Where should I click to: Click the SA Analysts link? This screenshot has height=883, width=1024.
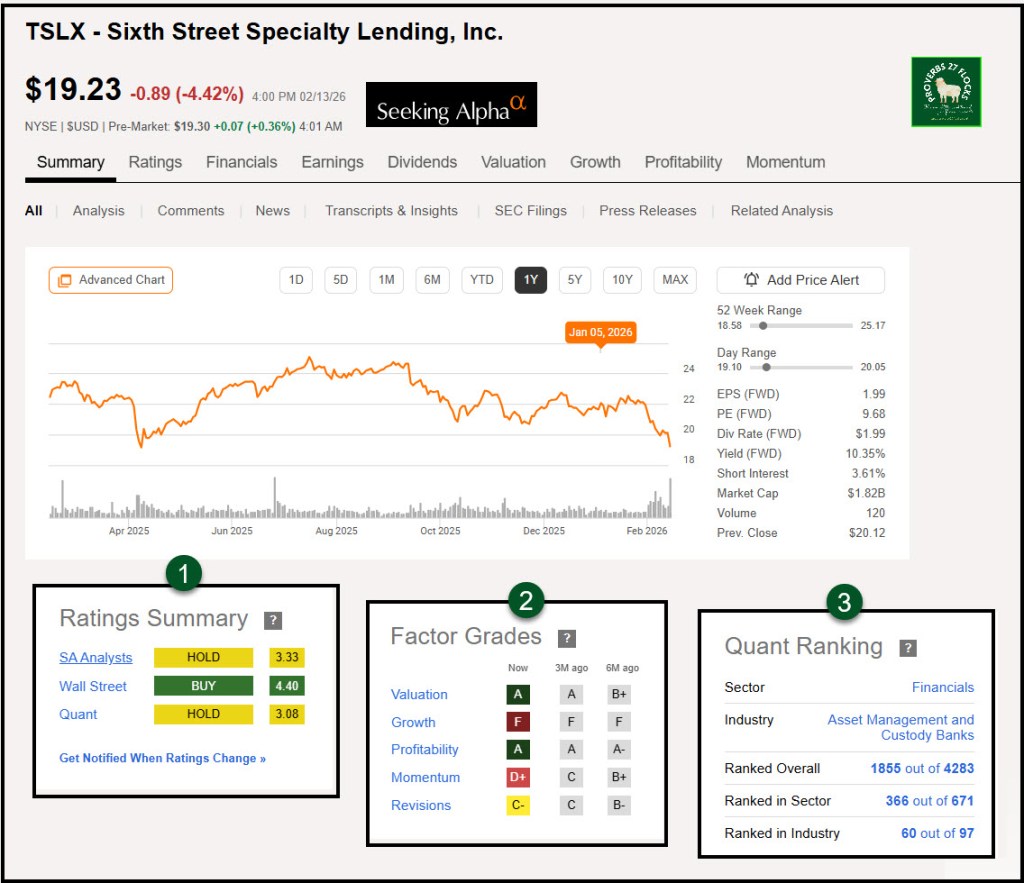click(x=96, y=658)
